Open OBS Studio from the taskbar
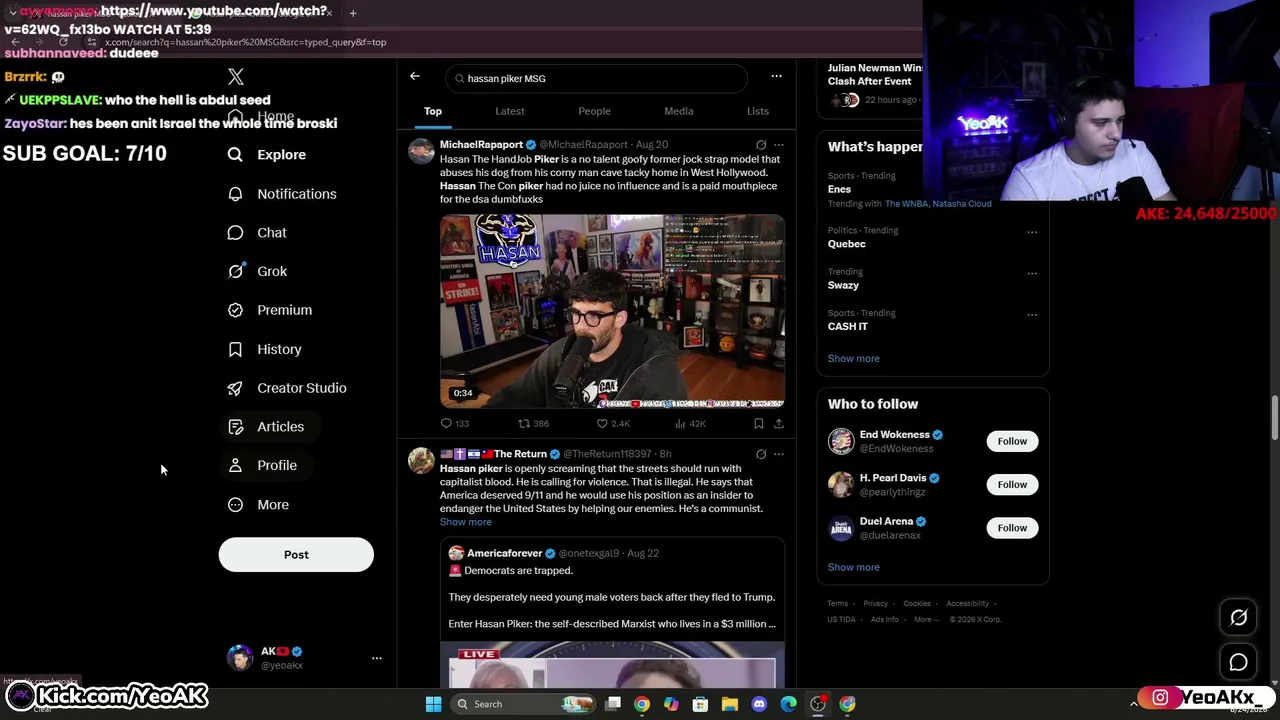 click(818, 704)
